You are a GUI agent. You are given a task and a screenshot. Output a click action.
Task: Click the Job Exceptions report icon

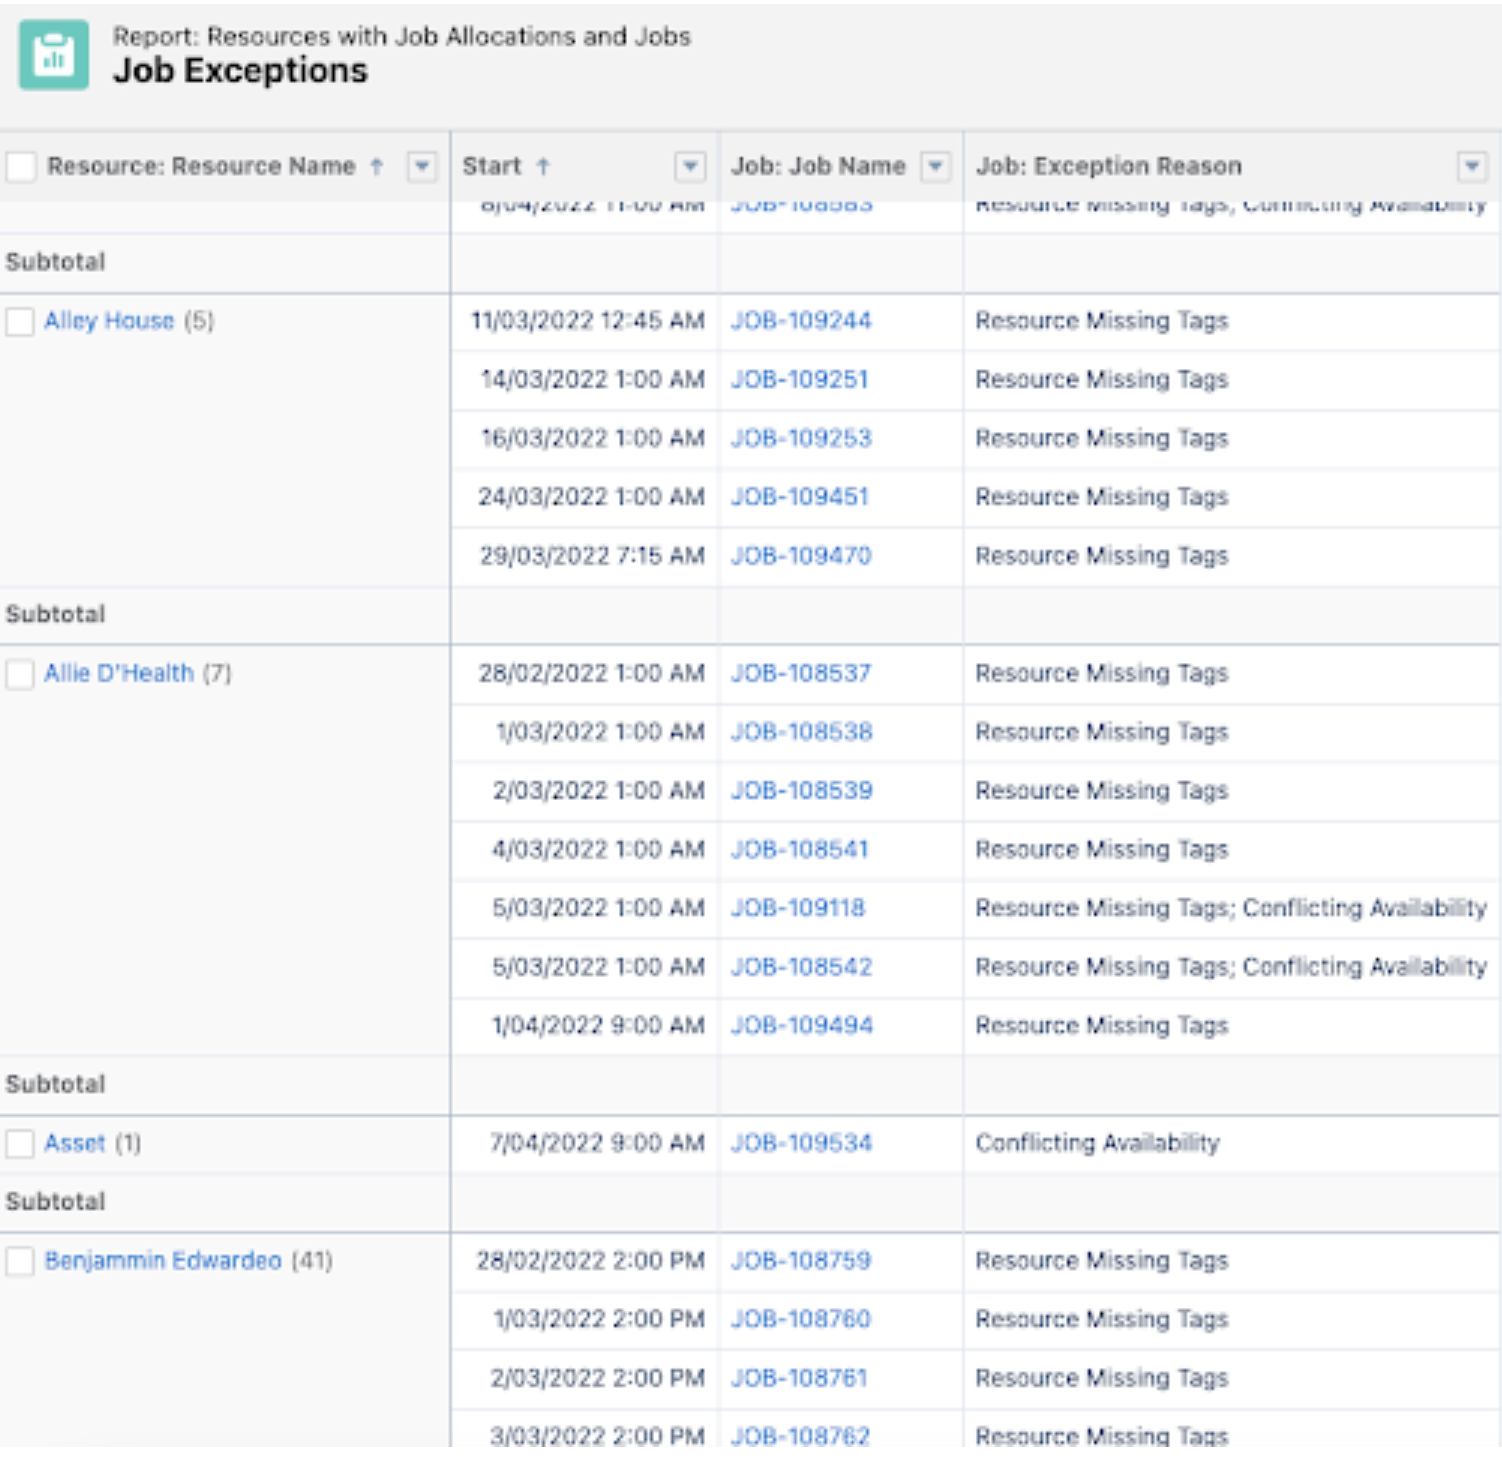click(x=53, y=55)
